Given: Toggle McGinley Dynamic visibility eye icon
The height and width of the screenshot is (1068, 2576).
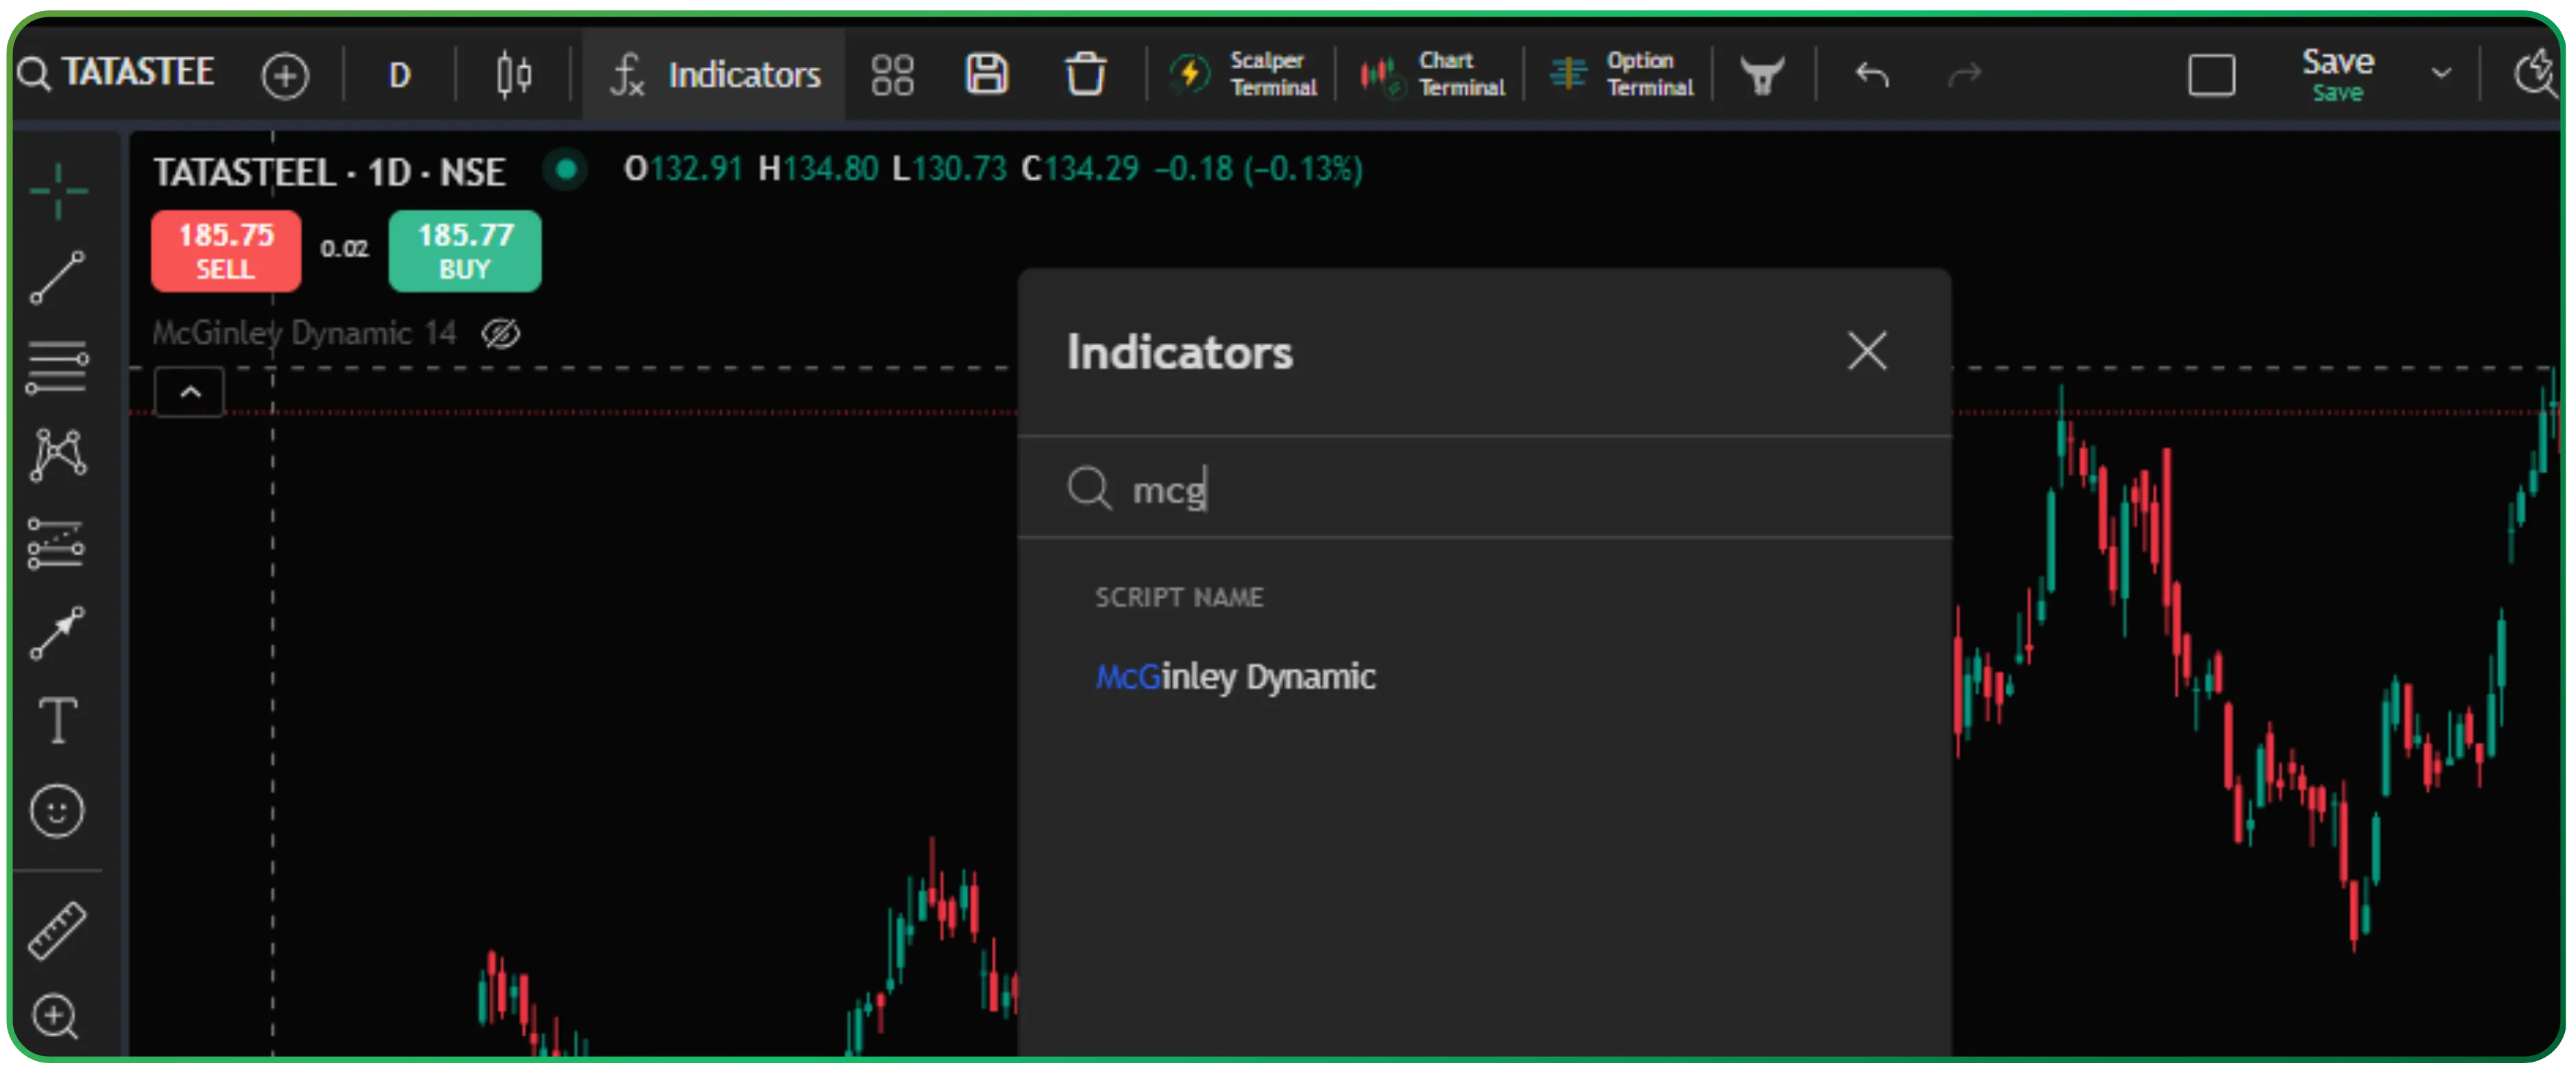Looking at the screenshot, I should (501, 334).
